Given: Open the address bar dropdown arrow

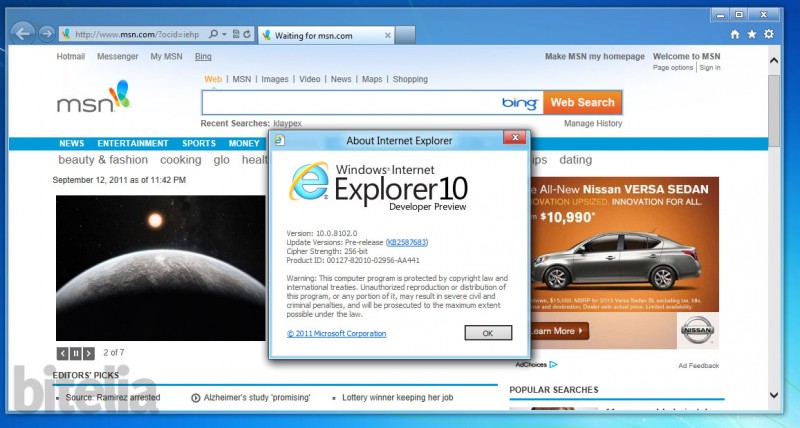Looking at the screenshot, I should point(224,34).
